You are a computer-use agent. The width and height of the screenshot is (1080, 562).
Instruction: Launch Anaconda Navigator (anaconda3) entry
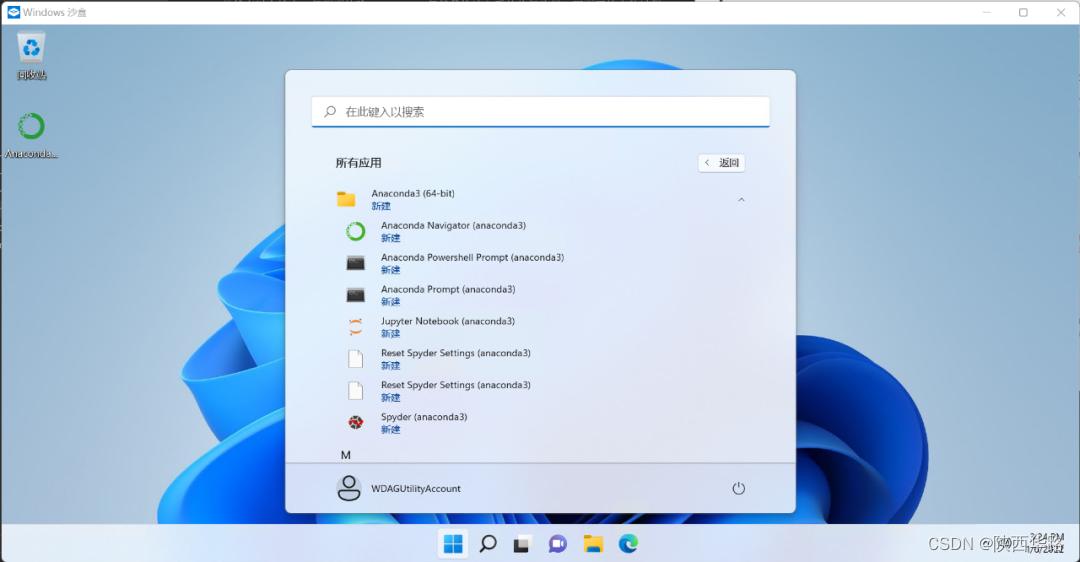click(x=539, y=231)
